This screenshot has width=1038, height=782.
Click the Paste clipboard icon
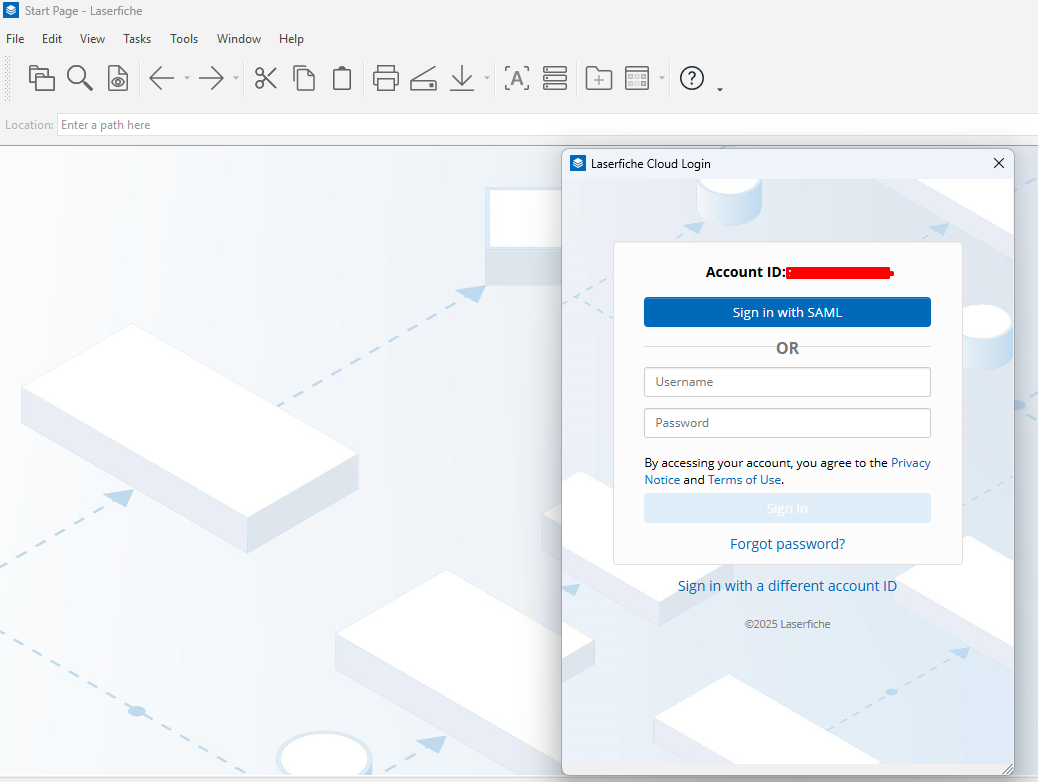pyautogui.click(x=342, y=78)
